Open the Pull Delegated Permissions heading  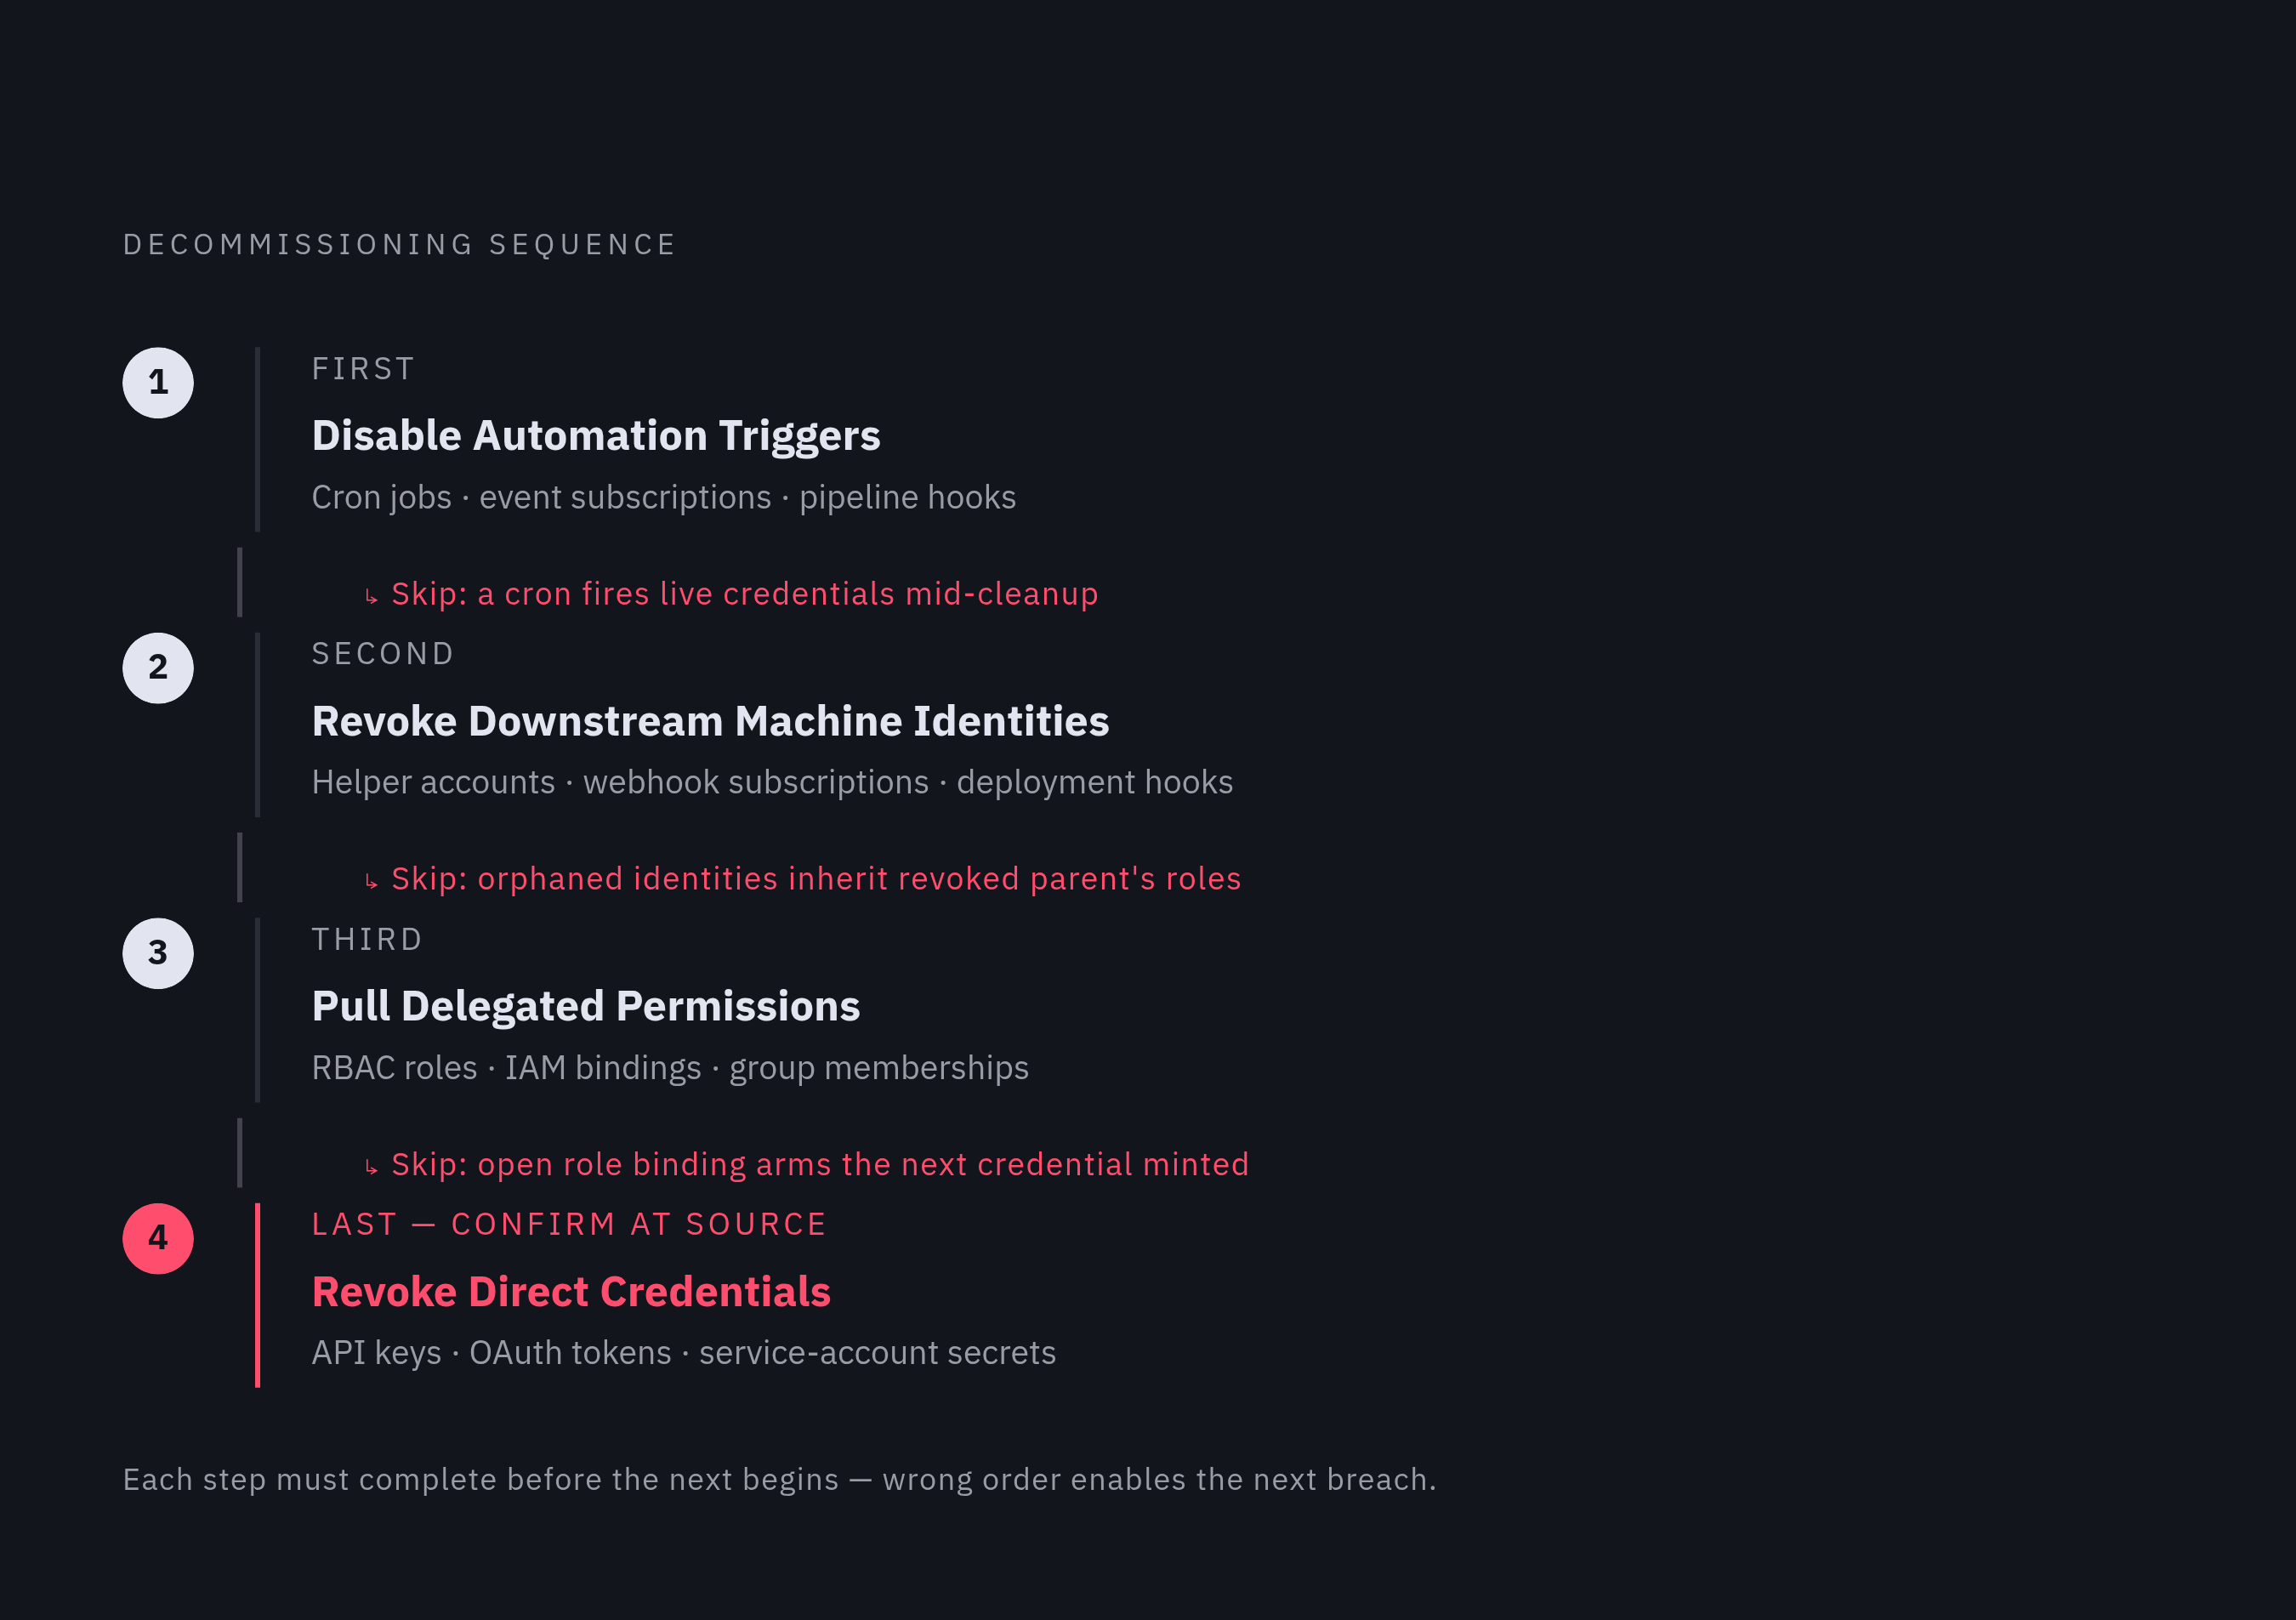[586, 1007]
